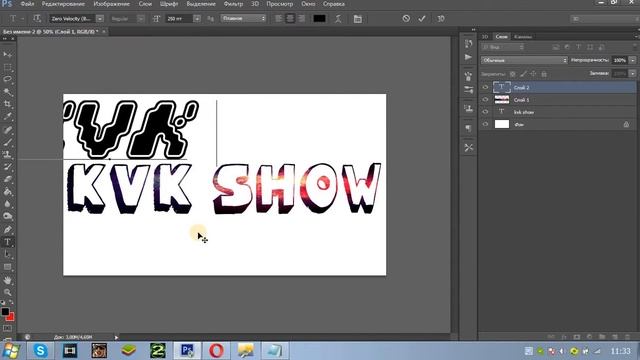Select the Zoom tool

(x=7, y=292)
